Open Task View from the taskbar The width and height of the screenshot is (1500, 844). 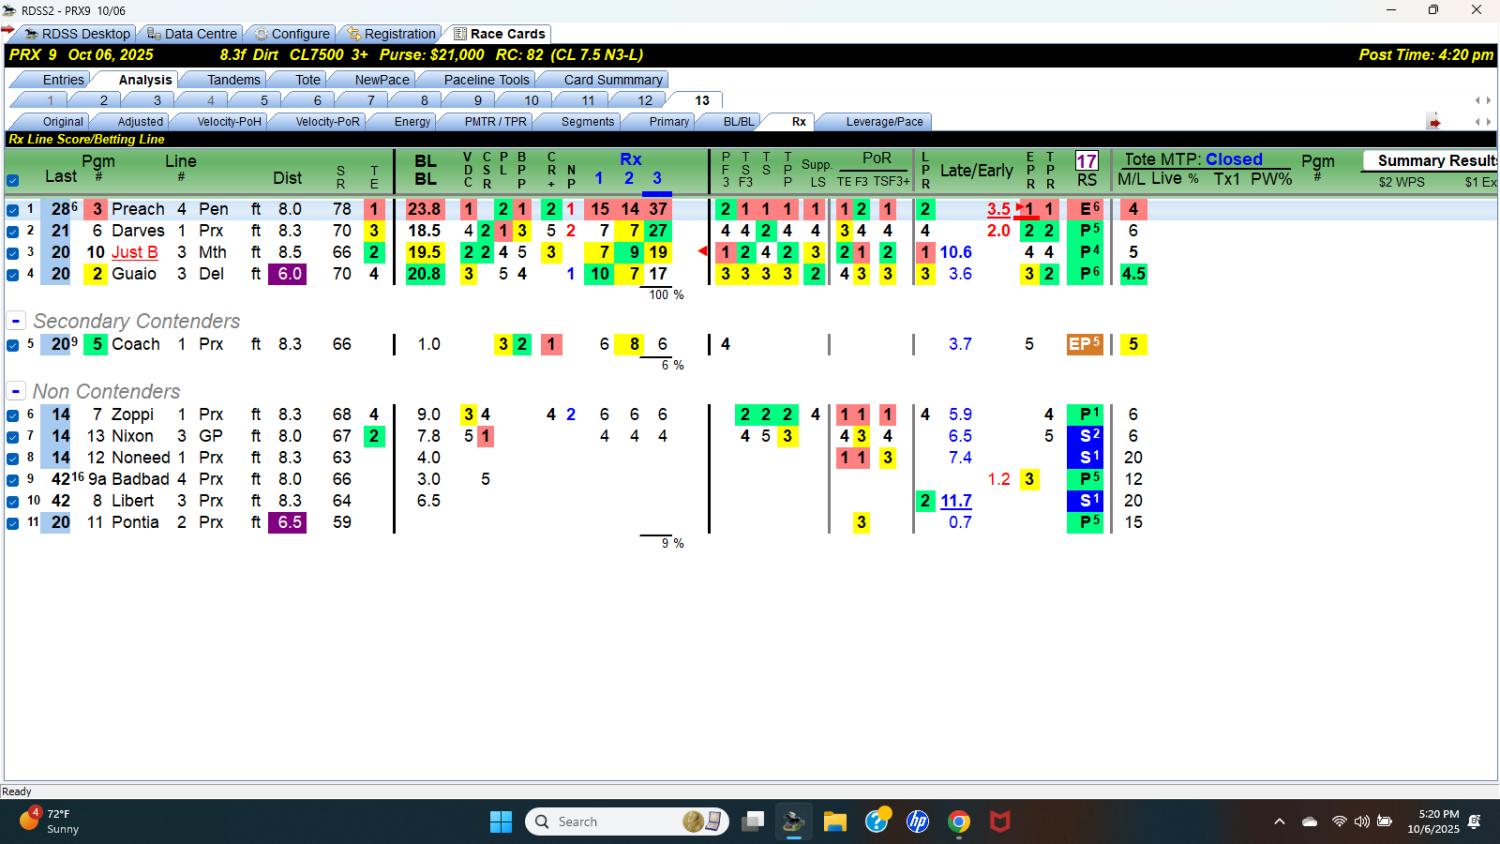click(752, 822)
